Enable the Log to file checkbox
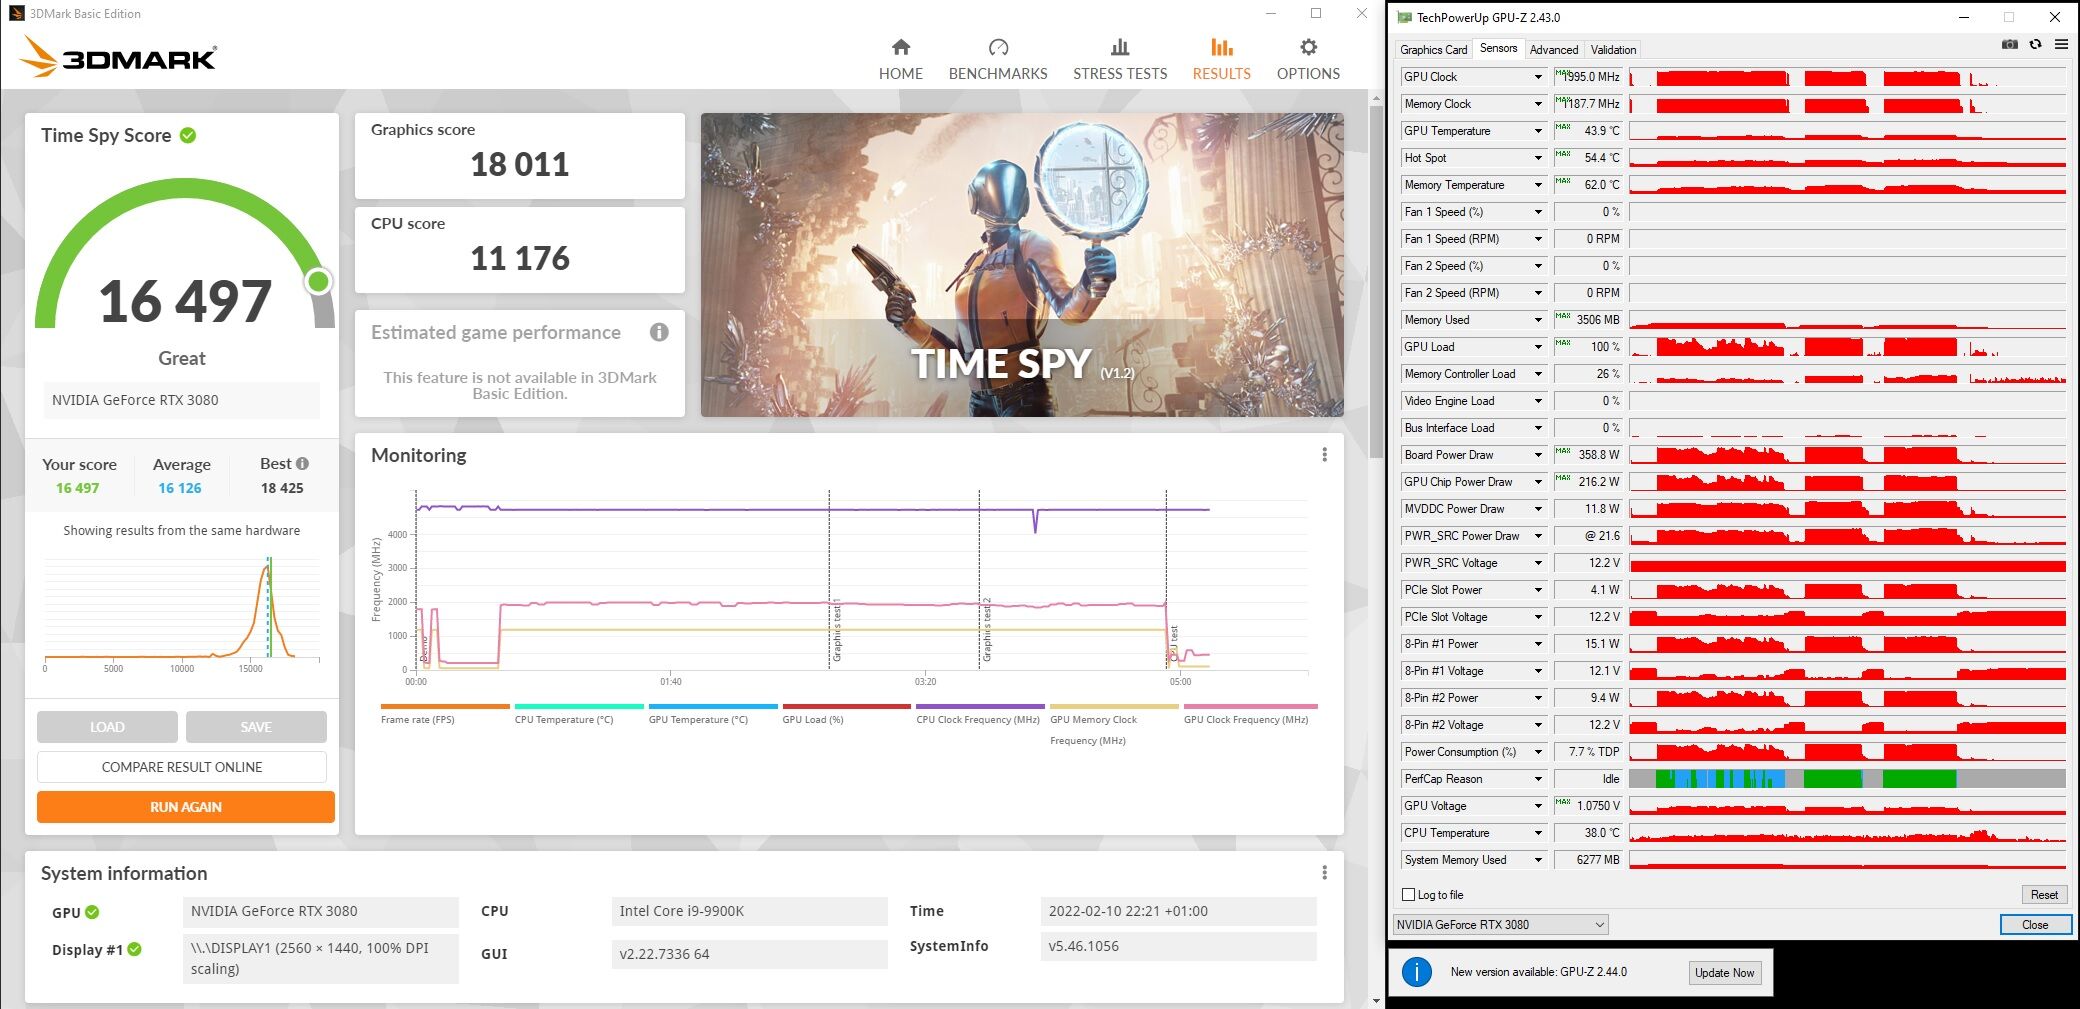This screenshot has height=1009, width=2080. click(x=1408, y=895)
